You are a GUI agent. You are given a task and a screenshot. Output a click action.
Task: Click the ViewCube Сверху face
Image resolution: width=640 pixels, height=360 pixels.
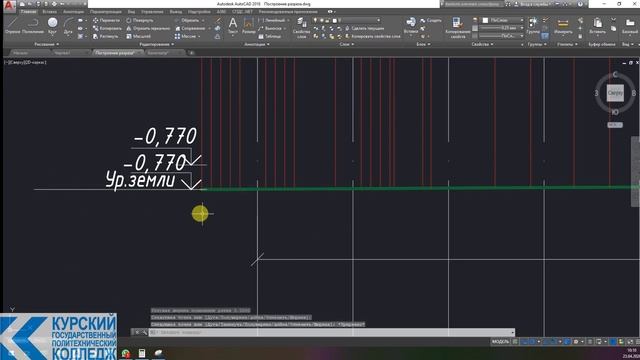[x=615, y=93]
